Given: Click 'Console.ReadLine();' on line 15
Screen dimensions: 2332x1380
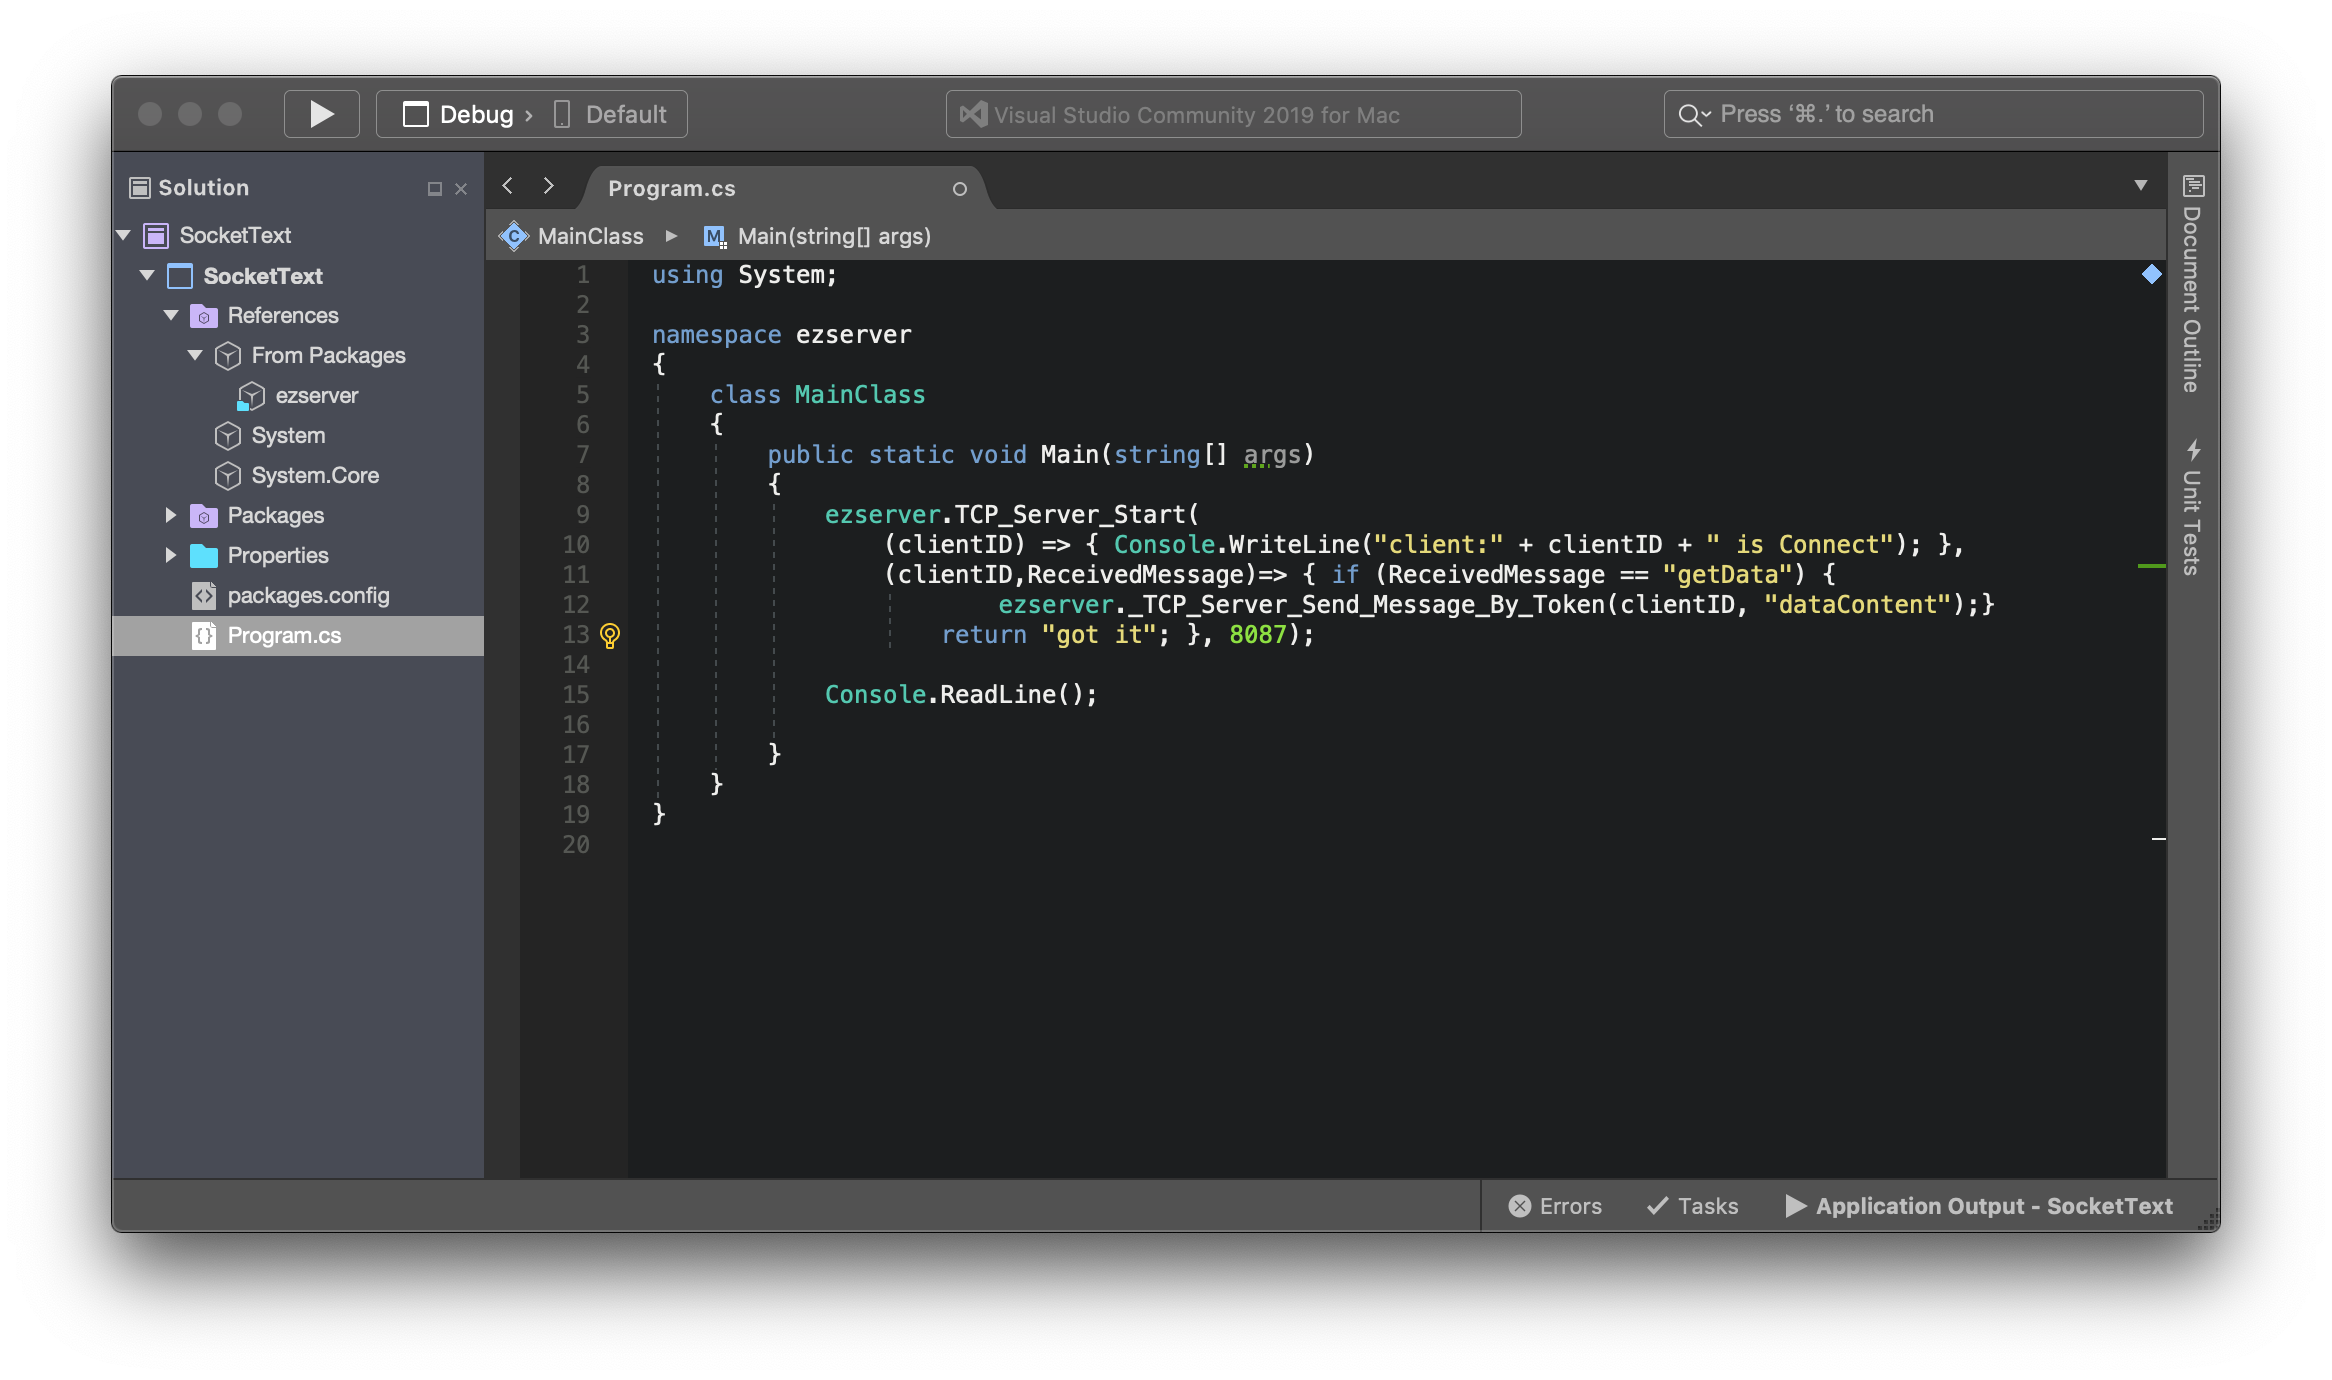Looking at the screenshot, I should pyautogui.click(x=960, y=695).
